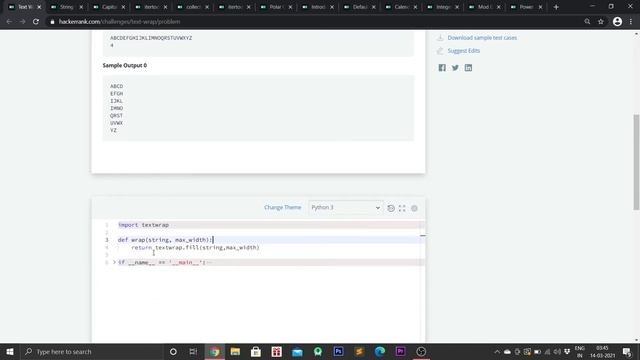The width and height of the screenshot is (640, 360).
Task: Open Microsoft Edge from the taskbar
Action: [380, 351]
